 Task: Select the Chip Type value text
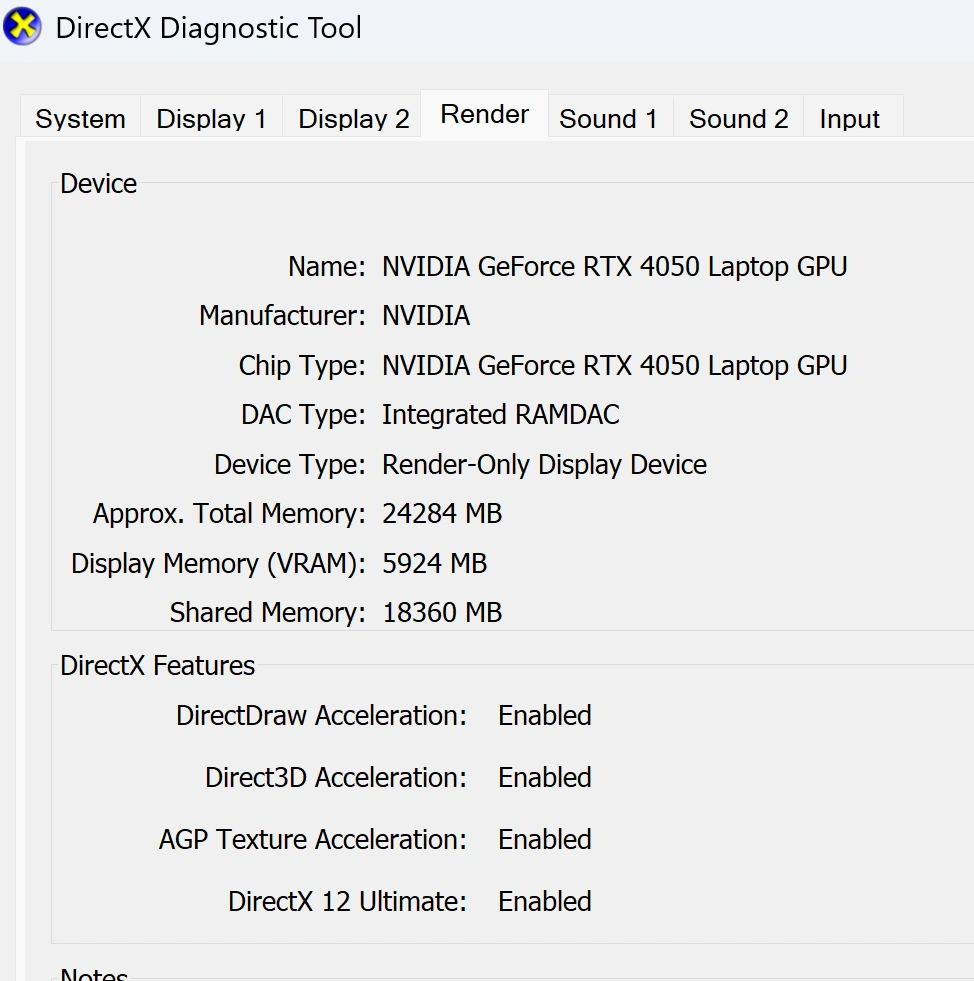(x=614, y=366)
